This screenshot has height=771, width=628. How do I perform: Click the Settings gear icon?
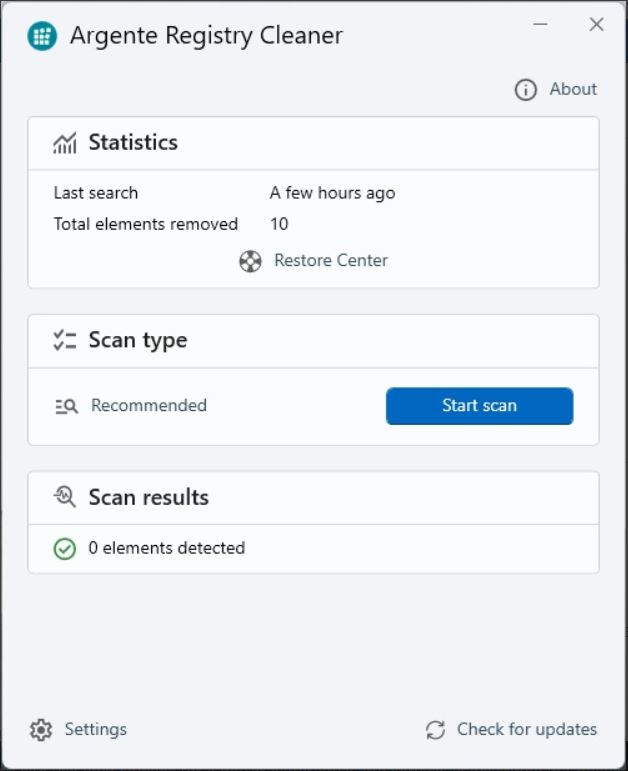(x=41, y=730)
